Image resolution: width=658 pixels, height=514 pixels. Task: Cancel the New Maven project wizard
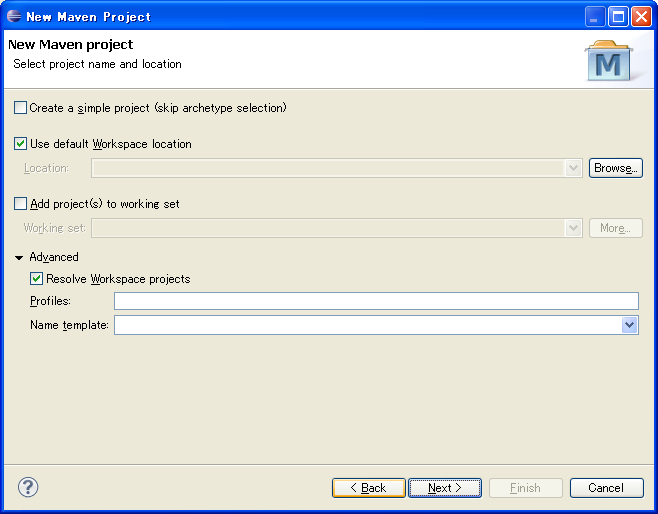tap(606, 488)
